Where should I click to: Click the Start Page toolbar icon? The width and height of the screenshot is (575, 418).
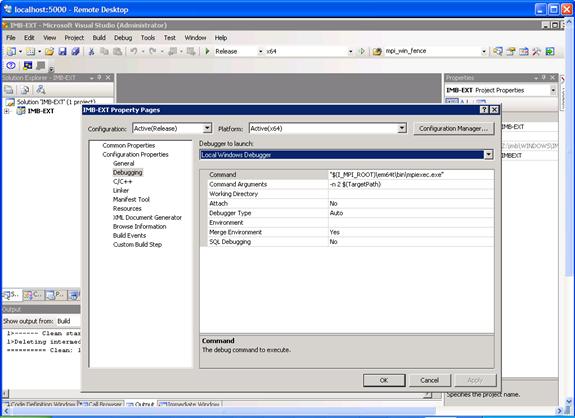550,52
